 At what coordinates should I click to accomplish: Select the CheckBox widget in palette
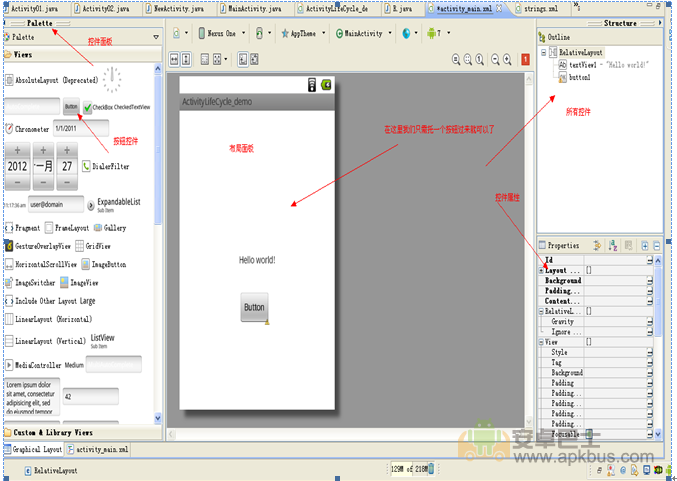88,107
